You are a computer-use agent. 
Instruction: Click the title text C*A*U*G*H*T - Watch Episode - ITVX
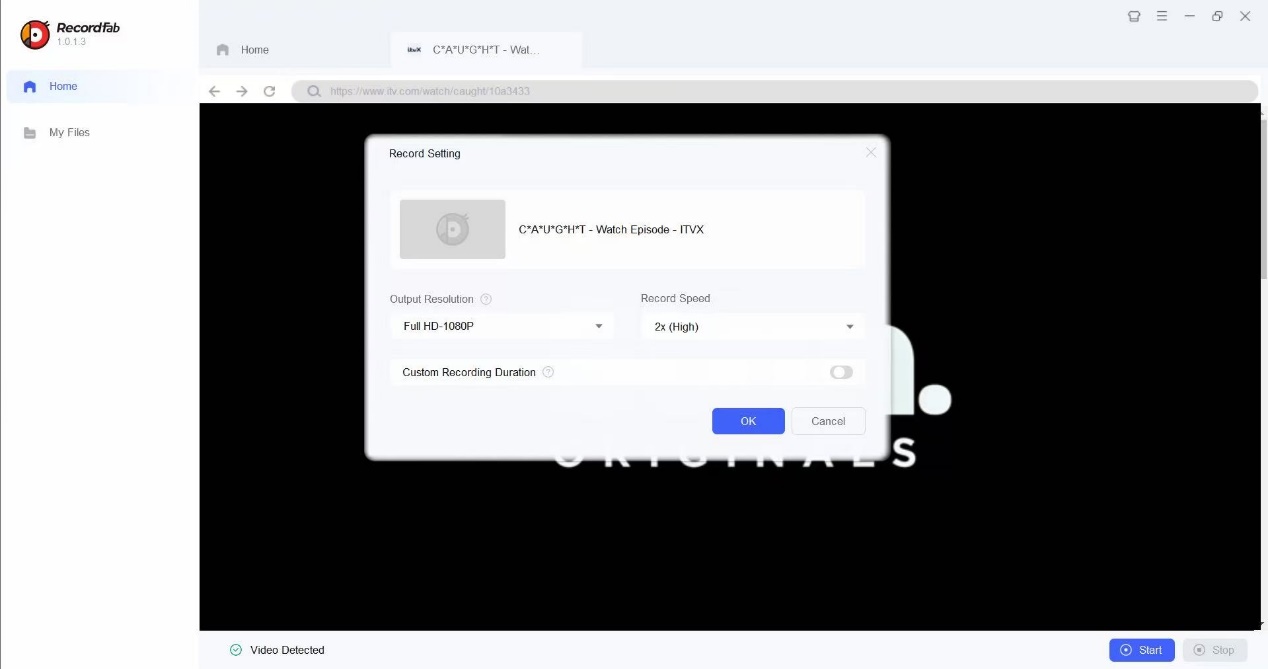611,230
